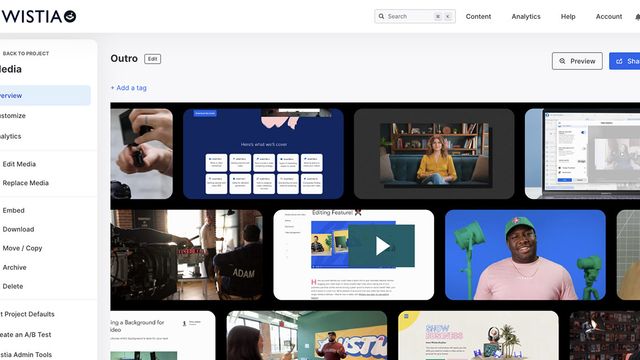Click the Preview button

(x=577, y=61)
